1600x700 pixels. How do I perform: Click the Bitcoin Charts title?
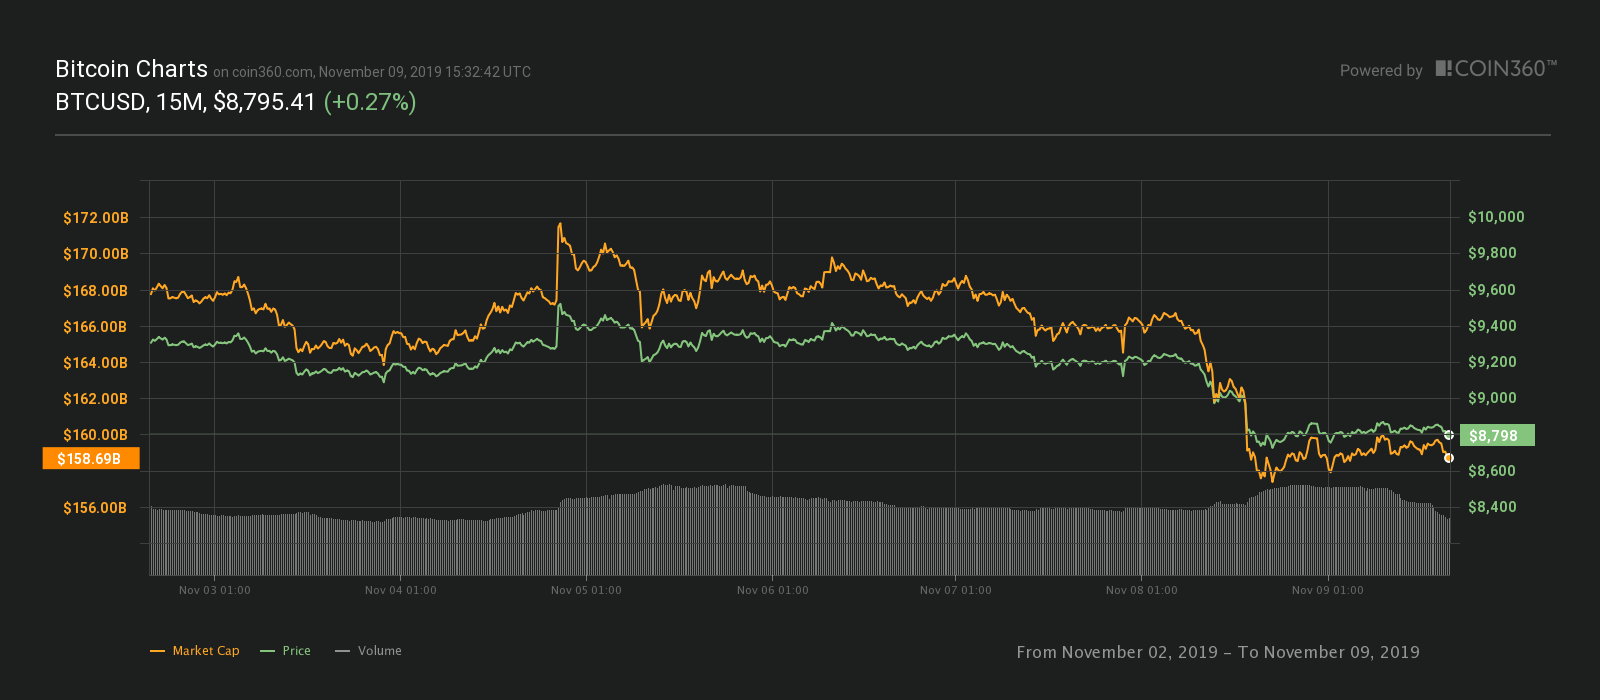coord(131,69)
